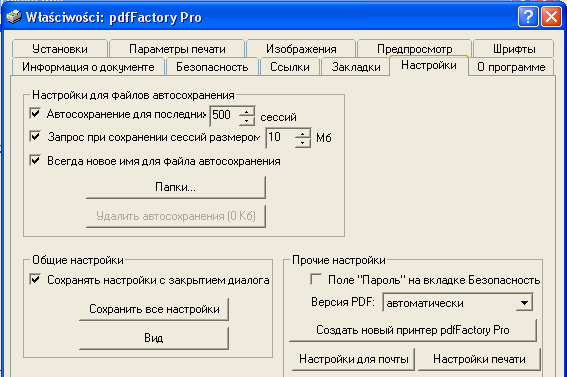Open Настройки печати button
The width and height of the screenshot is (567, 377).
coord(479,359)
